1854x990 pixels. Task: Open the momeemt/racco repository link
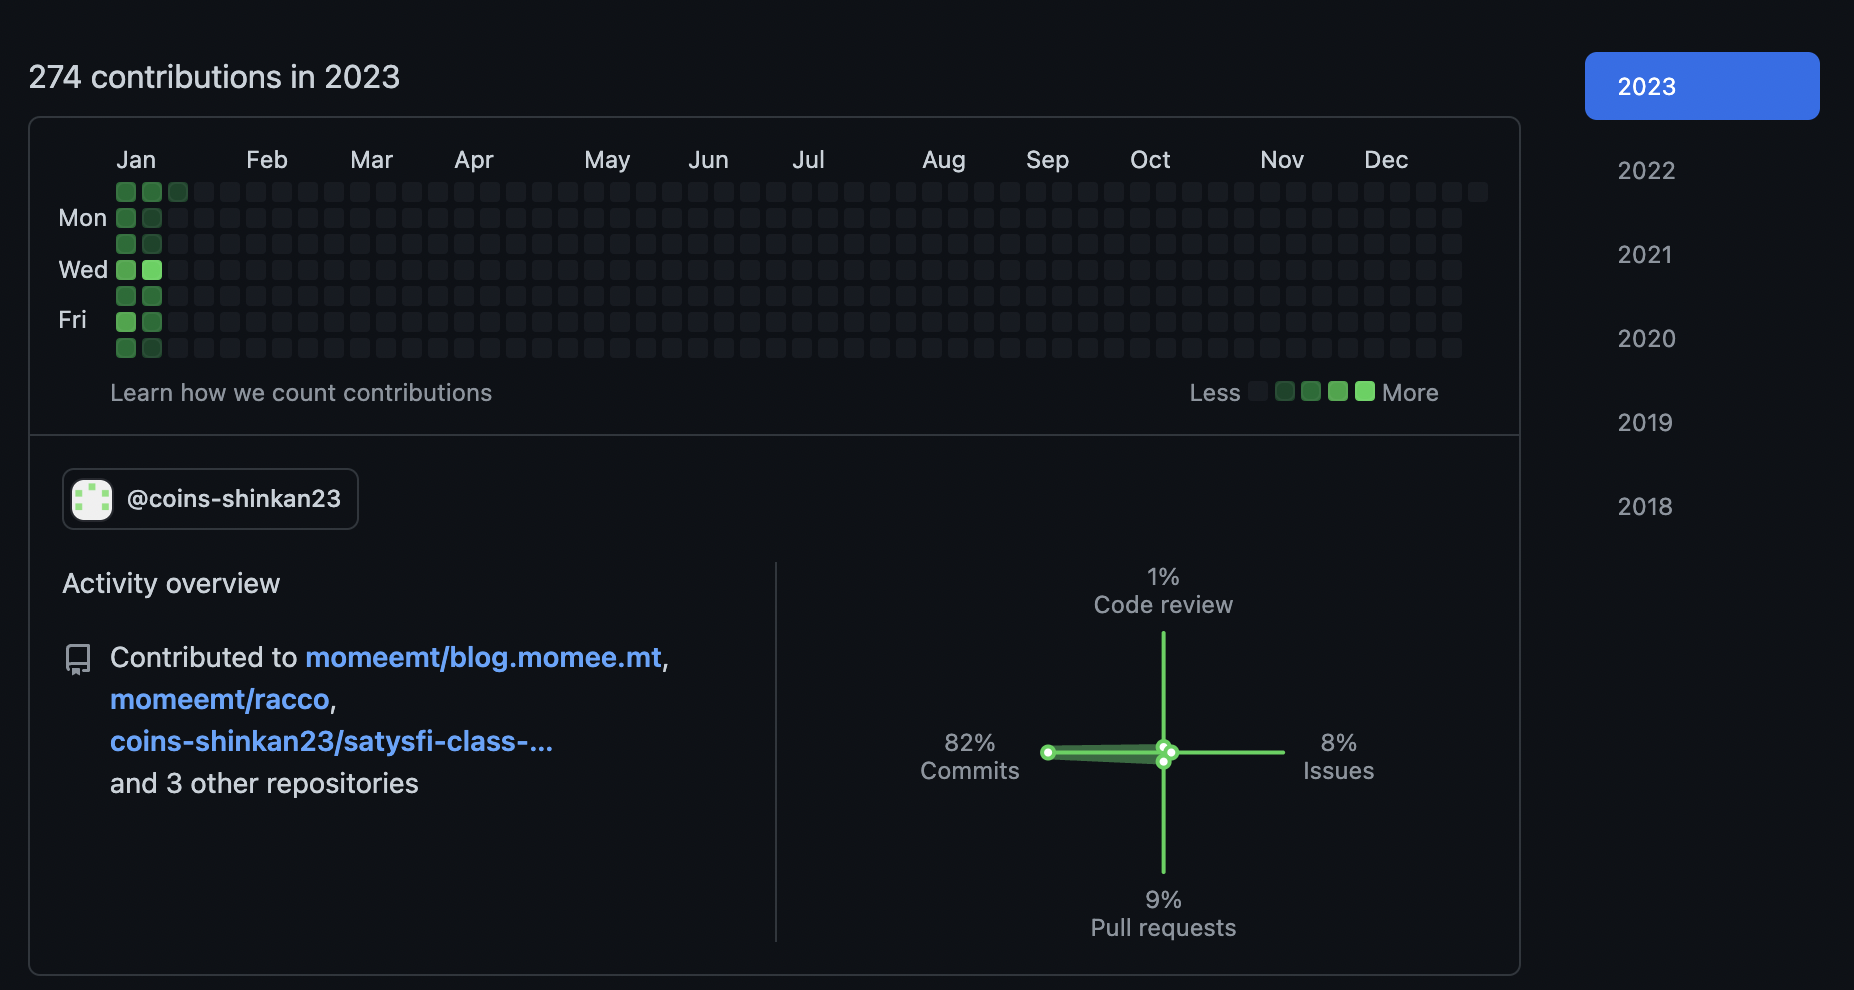[x=220, y=699]
